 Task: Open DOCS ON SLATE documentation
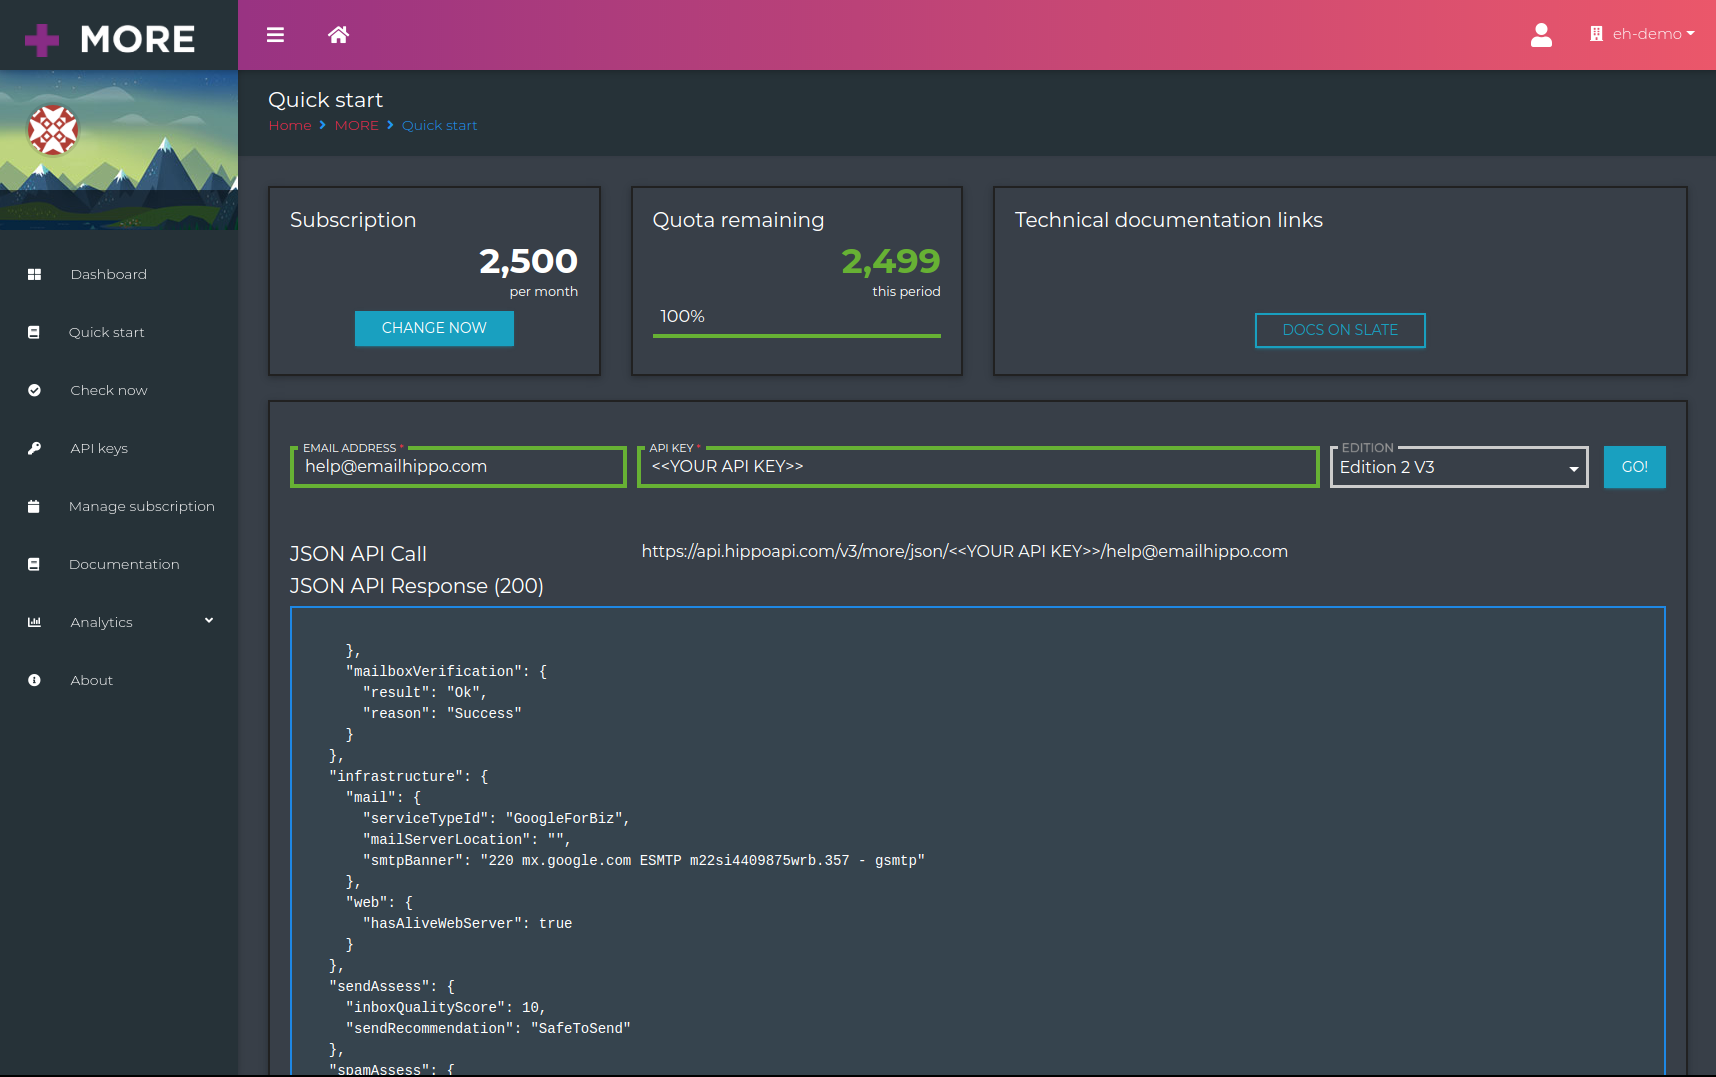(x=1339, y=330)
